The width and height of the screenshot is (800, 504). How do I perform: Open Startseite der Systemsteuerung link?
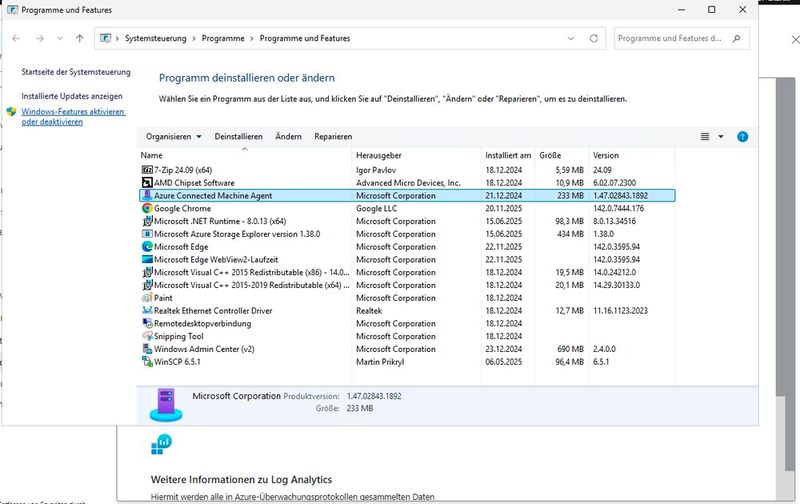76,72
